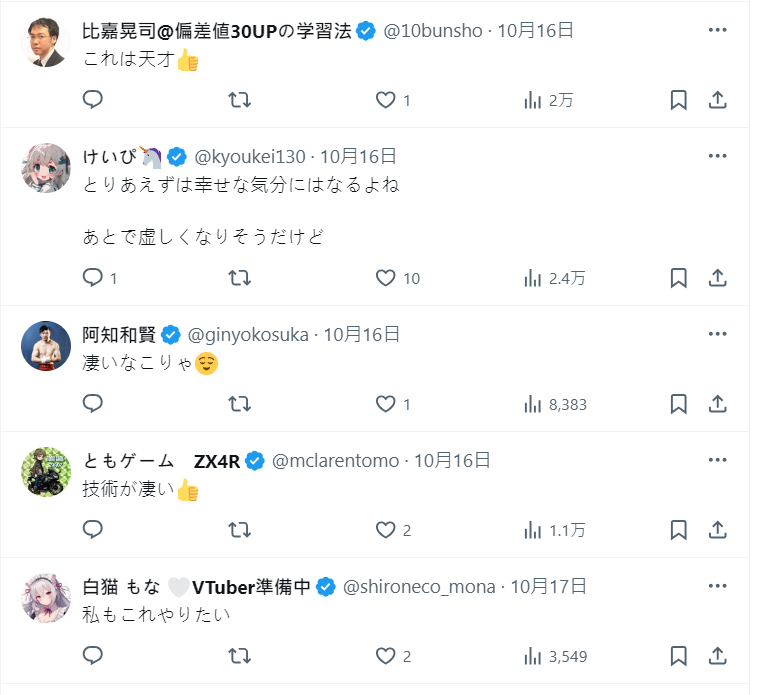Open @shironeco_mona profile handle
This screenshot has height=695, width=758.
click(x=419, y=586)
